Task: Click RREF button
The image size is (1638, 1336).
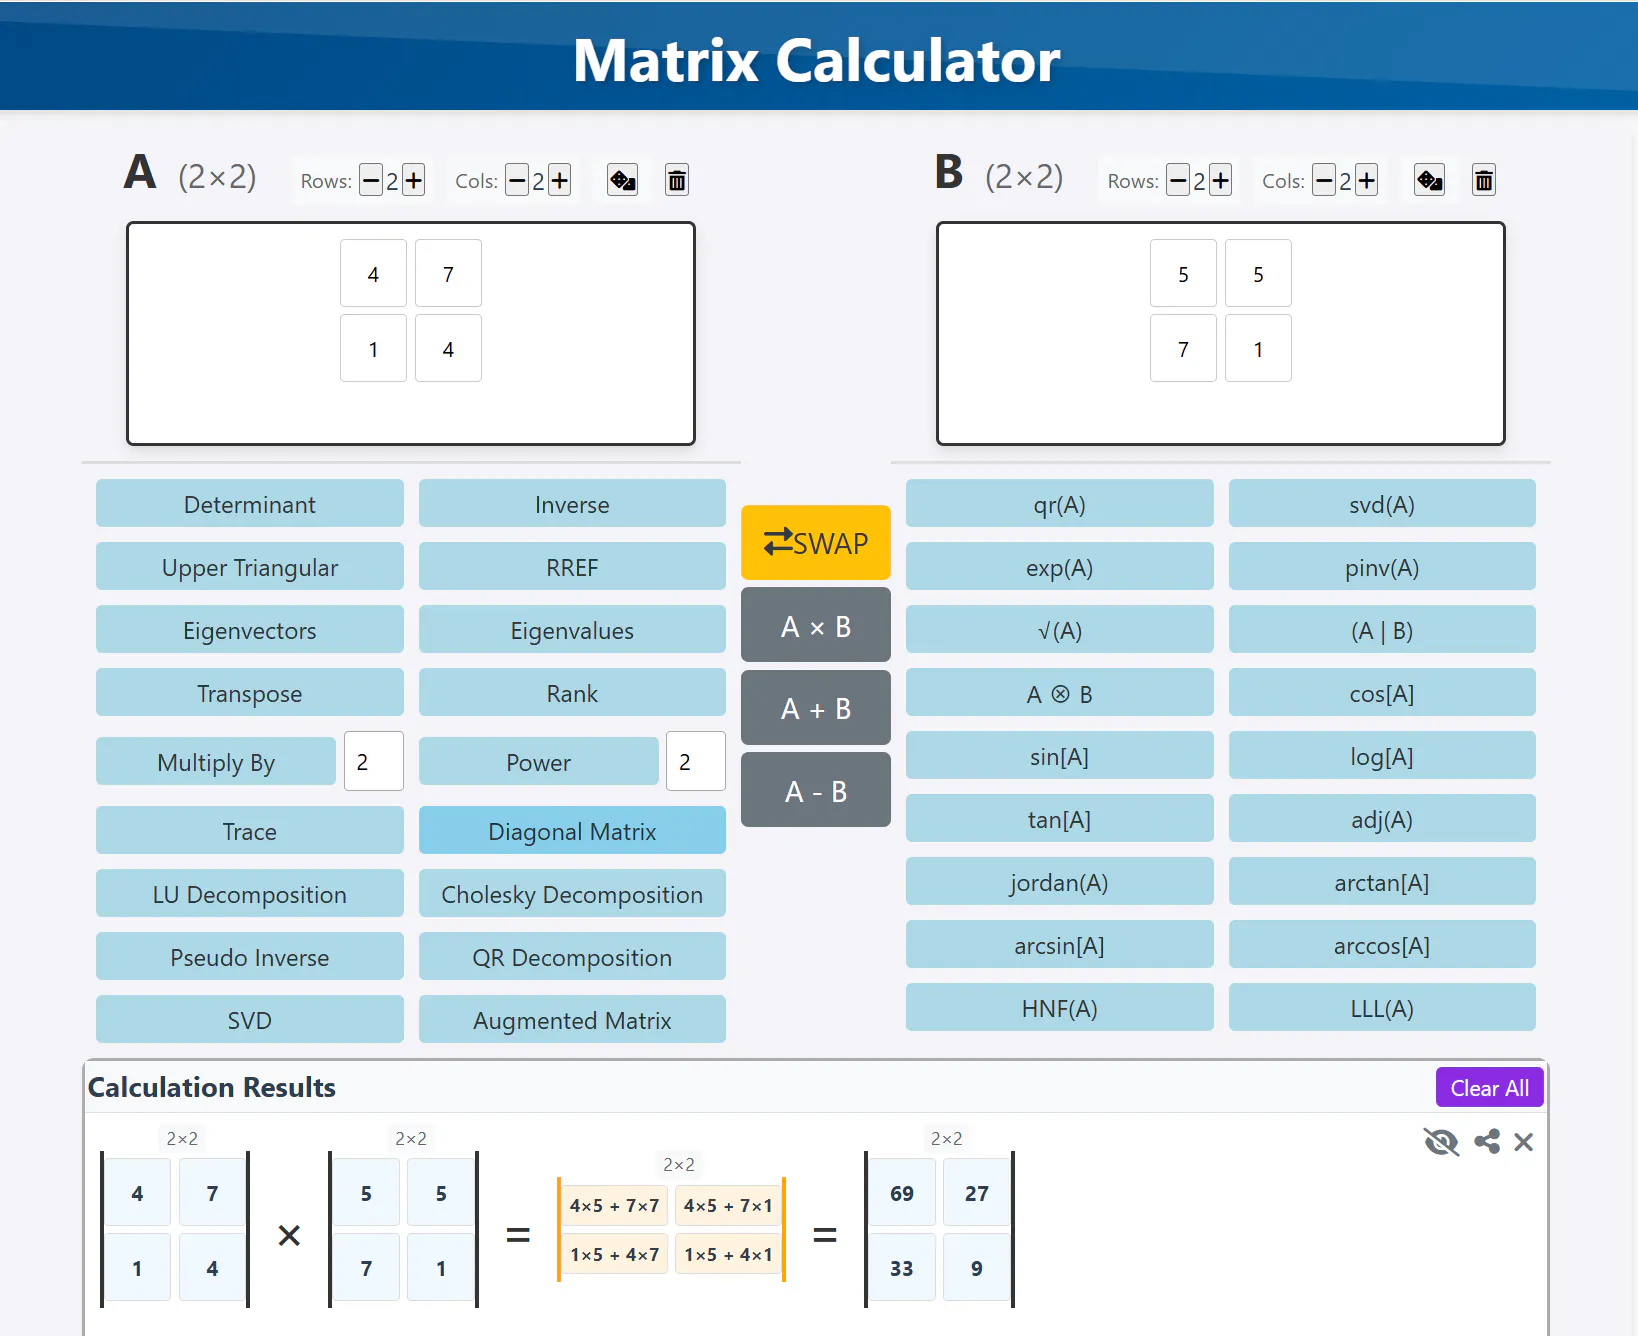Action: click(x=572, y=567)
